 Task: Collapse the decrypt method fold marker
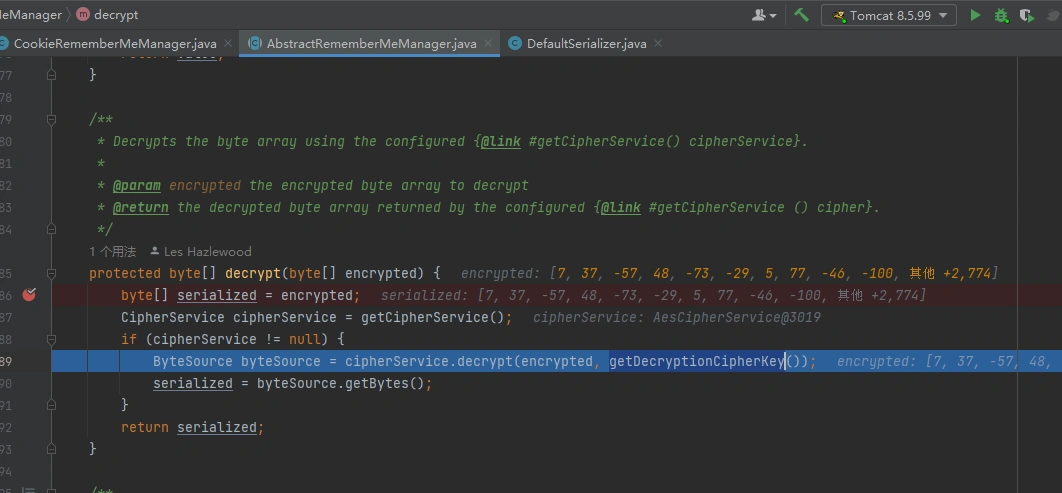click(x=52, y=274)
